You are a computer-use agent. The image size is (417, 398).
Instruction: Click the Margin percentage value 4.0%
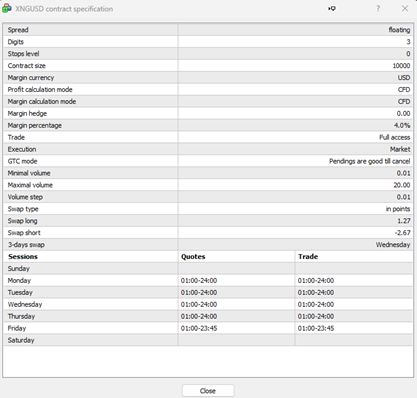(402, 126)
